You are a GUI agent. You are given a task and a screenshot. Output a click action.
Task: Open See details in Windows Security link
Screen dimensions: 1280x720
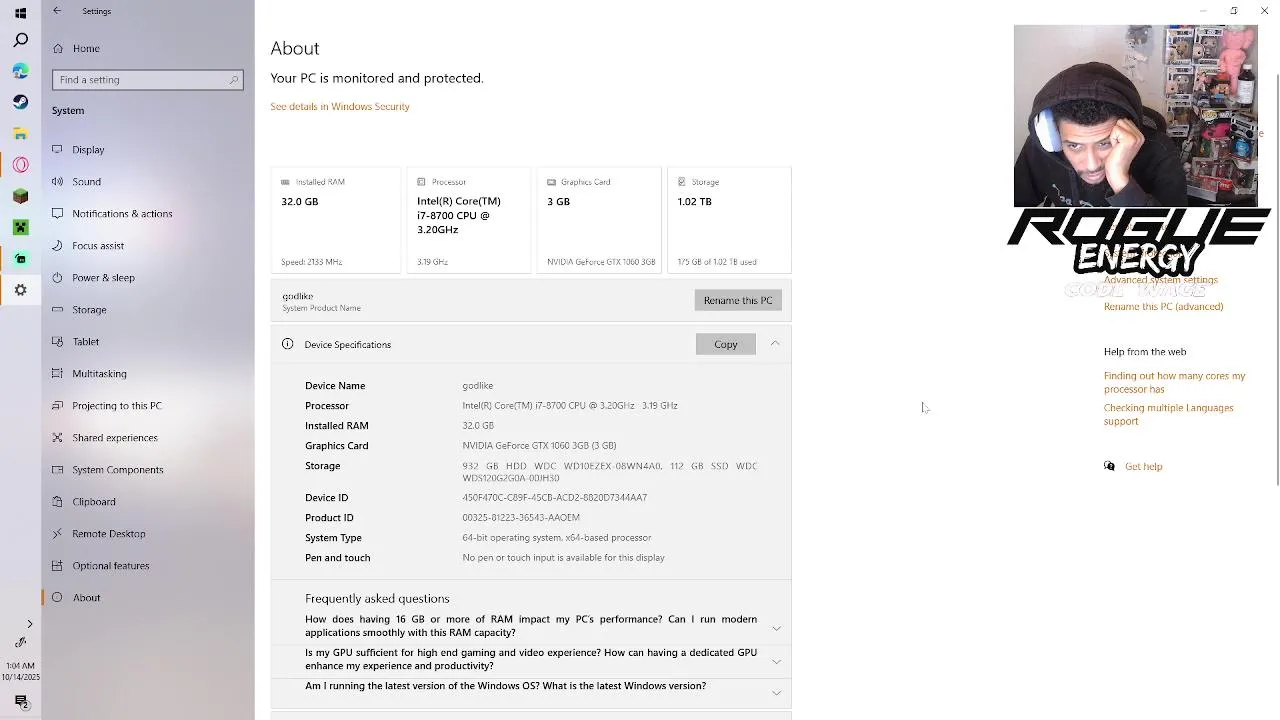point(340,107)
